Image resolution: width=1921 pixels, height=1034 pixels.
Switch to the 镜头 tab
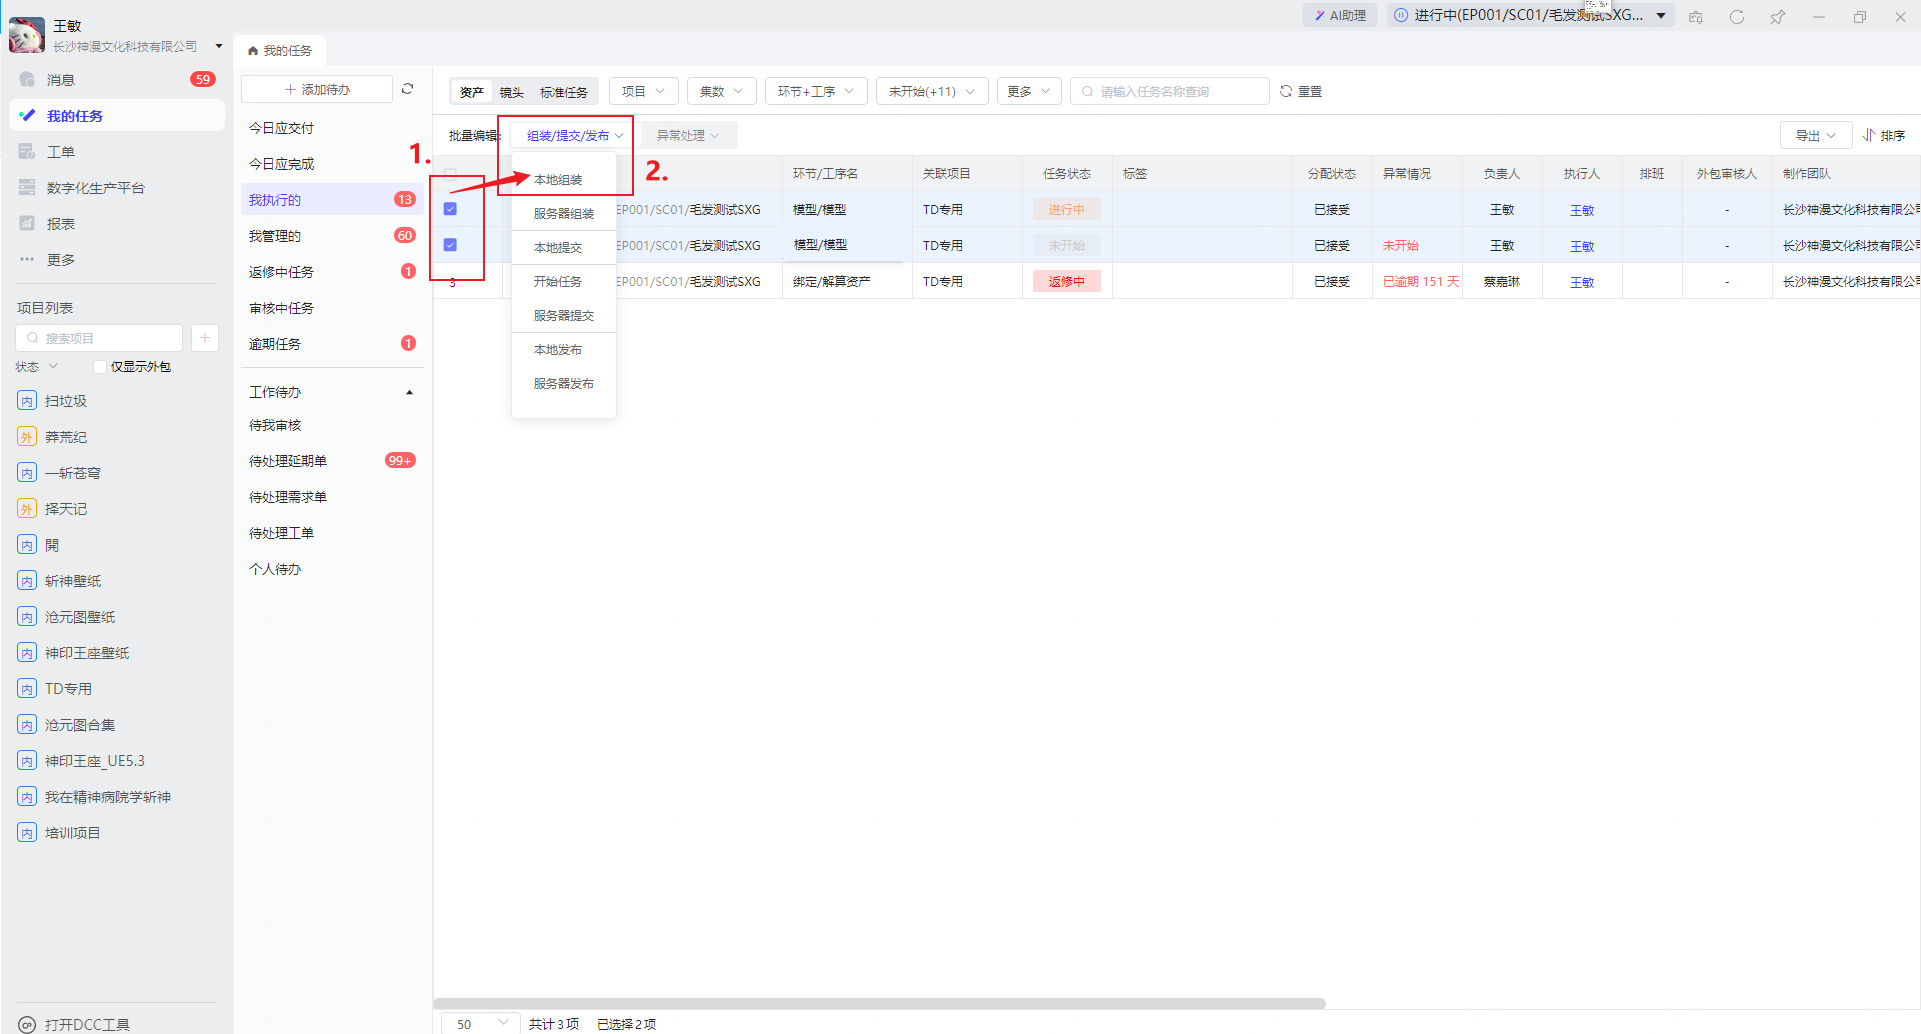point(511,92)
